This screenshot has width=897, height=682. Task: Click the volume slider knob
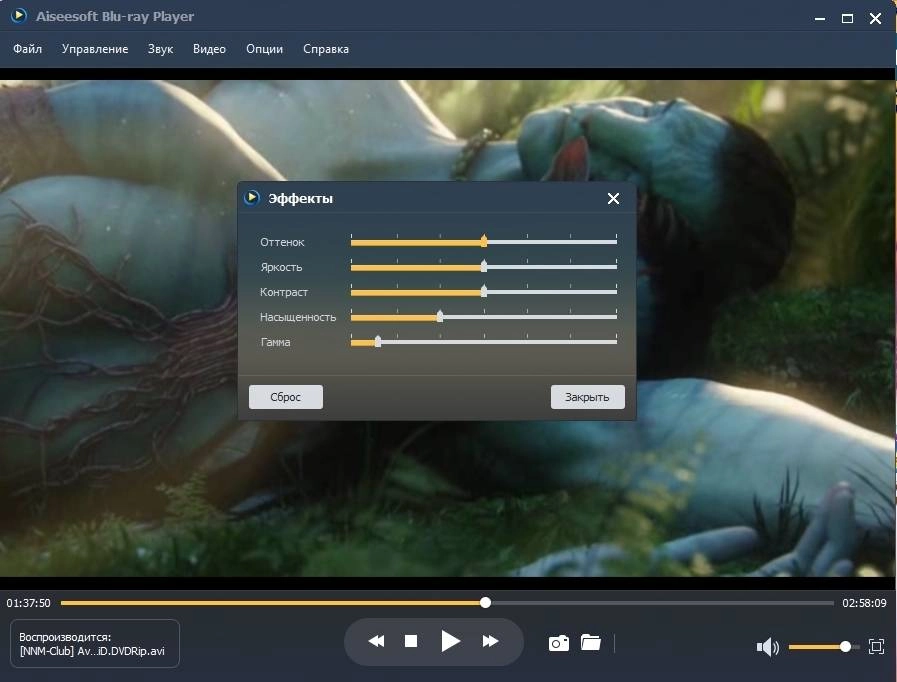tap(845, 647)
